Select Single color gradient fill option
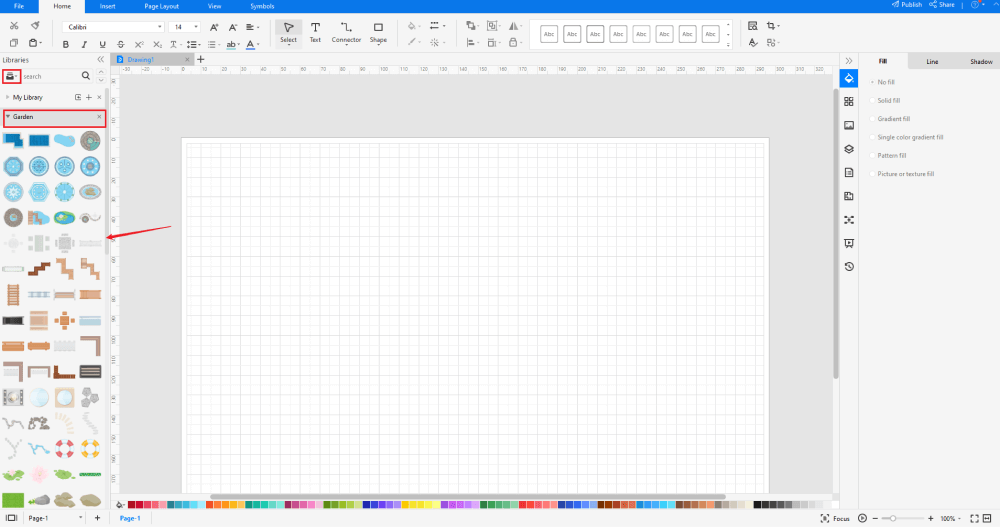The image size is (1000, 527). [x=907, y=137]
